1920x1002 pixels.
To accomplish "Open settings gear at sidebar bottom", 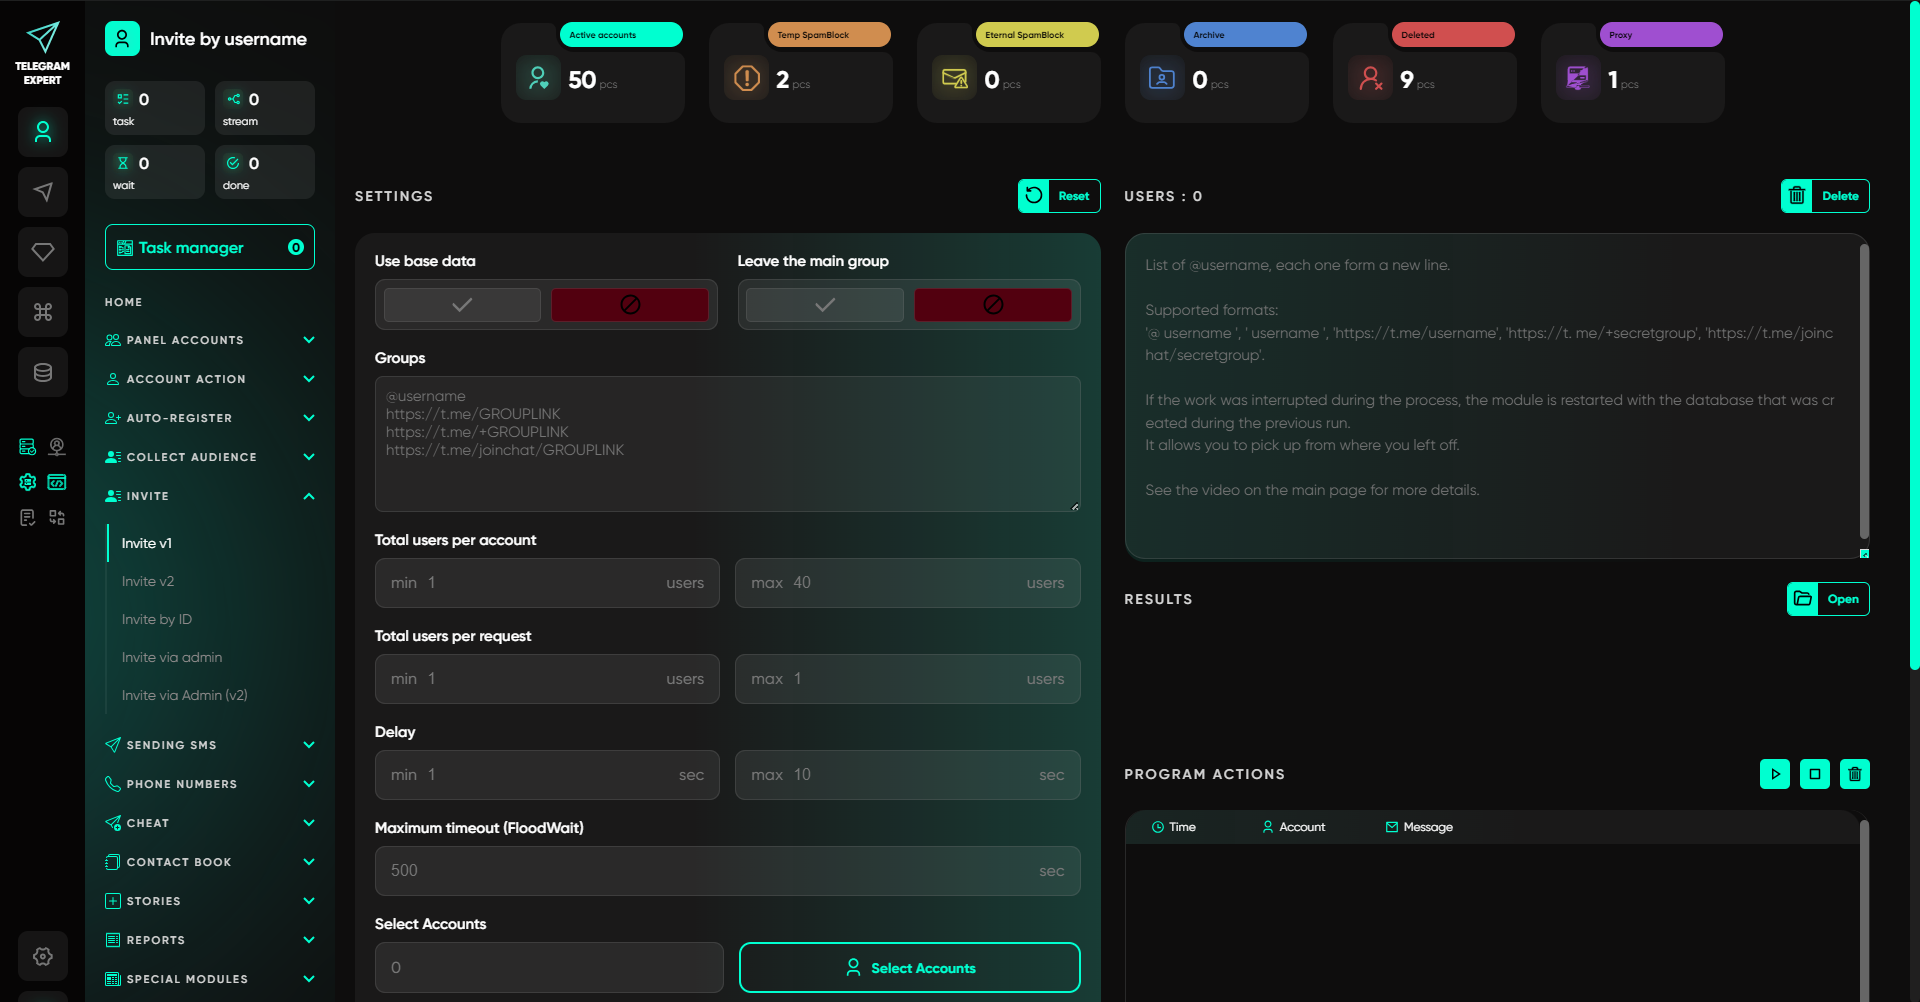I will coord(43,956).
